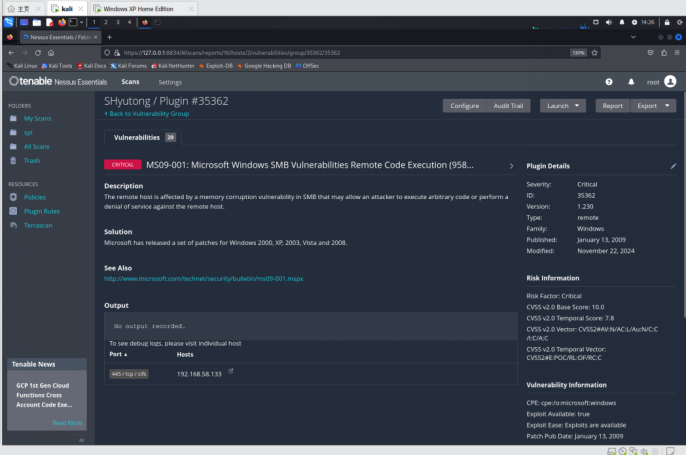Click the Audit Trail button

click(508, 106)
